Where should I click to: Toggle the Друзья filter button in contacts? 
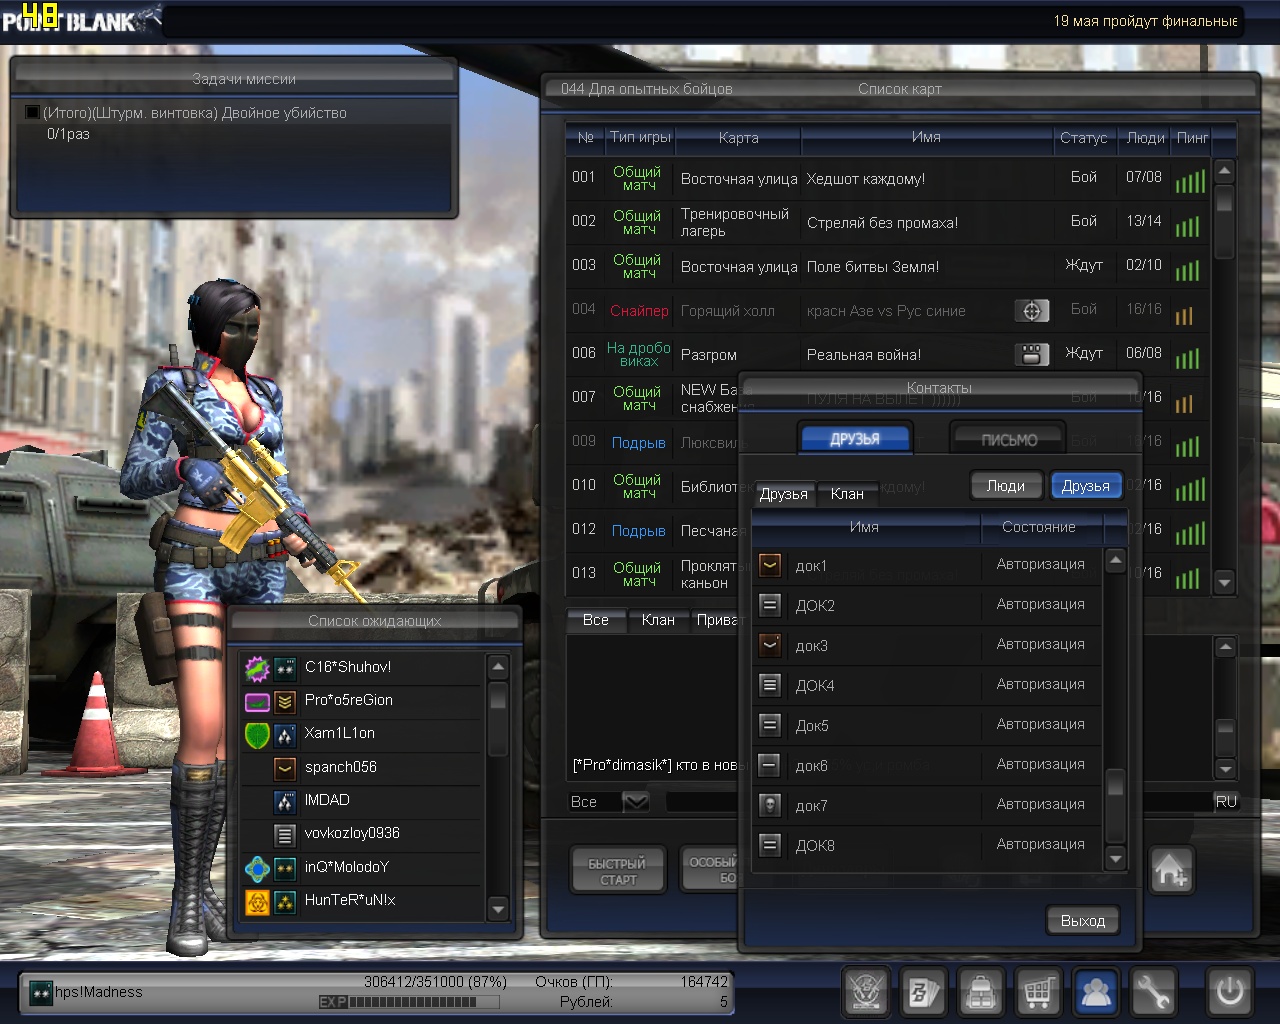[x=1086, y=486]
